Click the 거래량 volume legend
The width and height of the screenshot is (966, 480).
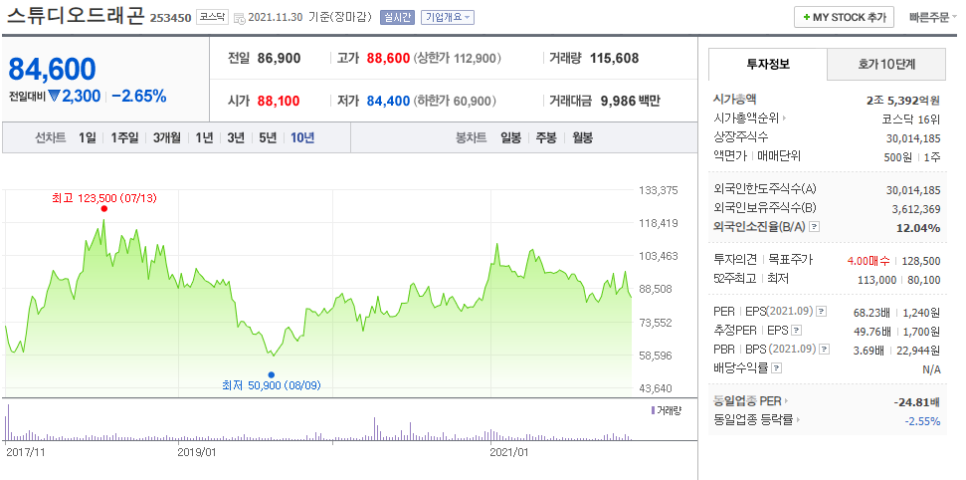(666, 410)
